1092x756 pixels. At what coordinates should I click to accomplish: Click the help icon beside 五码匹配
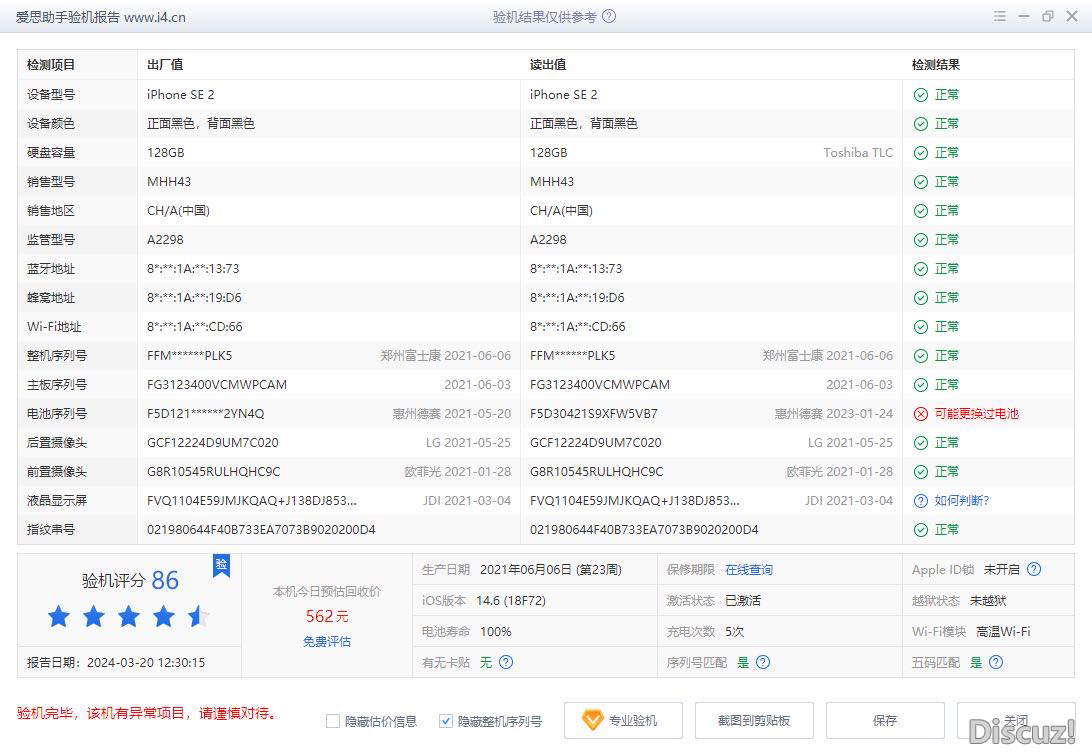pyautogui.click(x=997, y=662)
